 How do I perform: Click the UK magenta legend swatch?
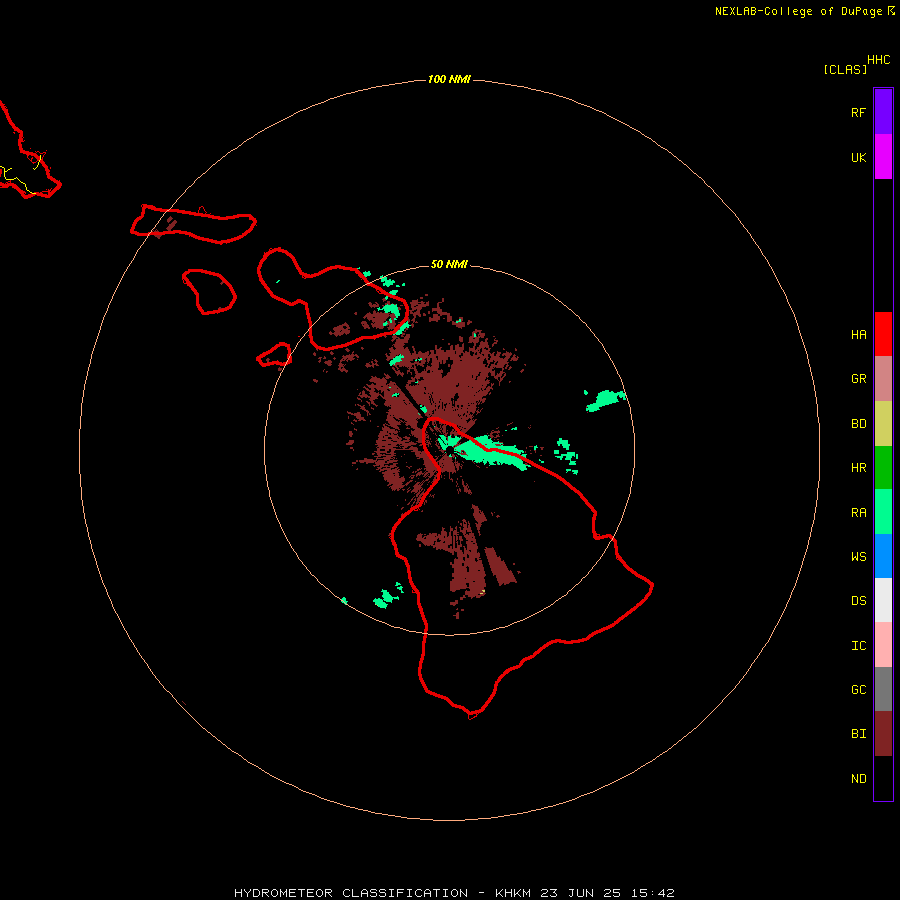tap(883, 157)
